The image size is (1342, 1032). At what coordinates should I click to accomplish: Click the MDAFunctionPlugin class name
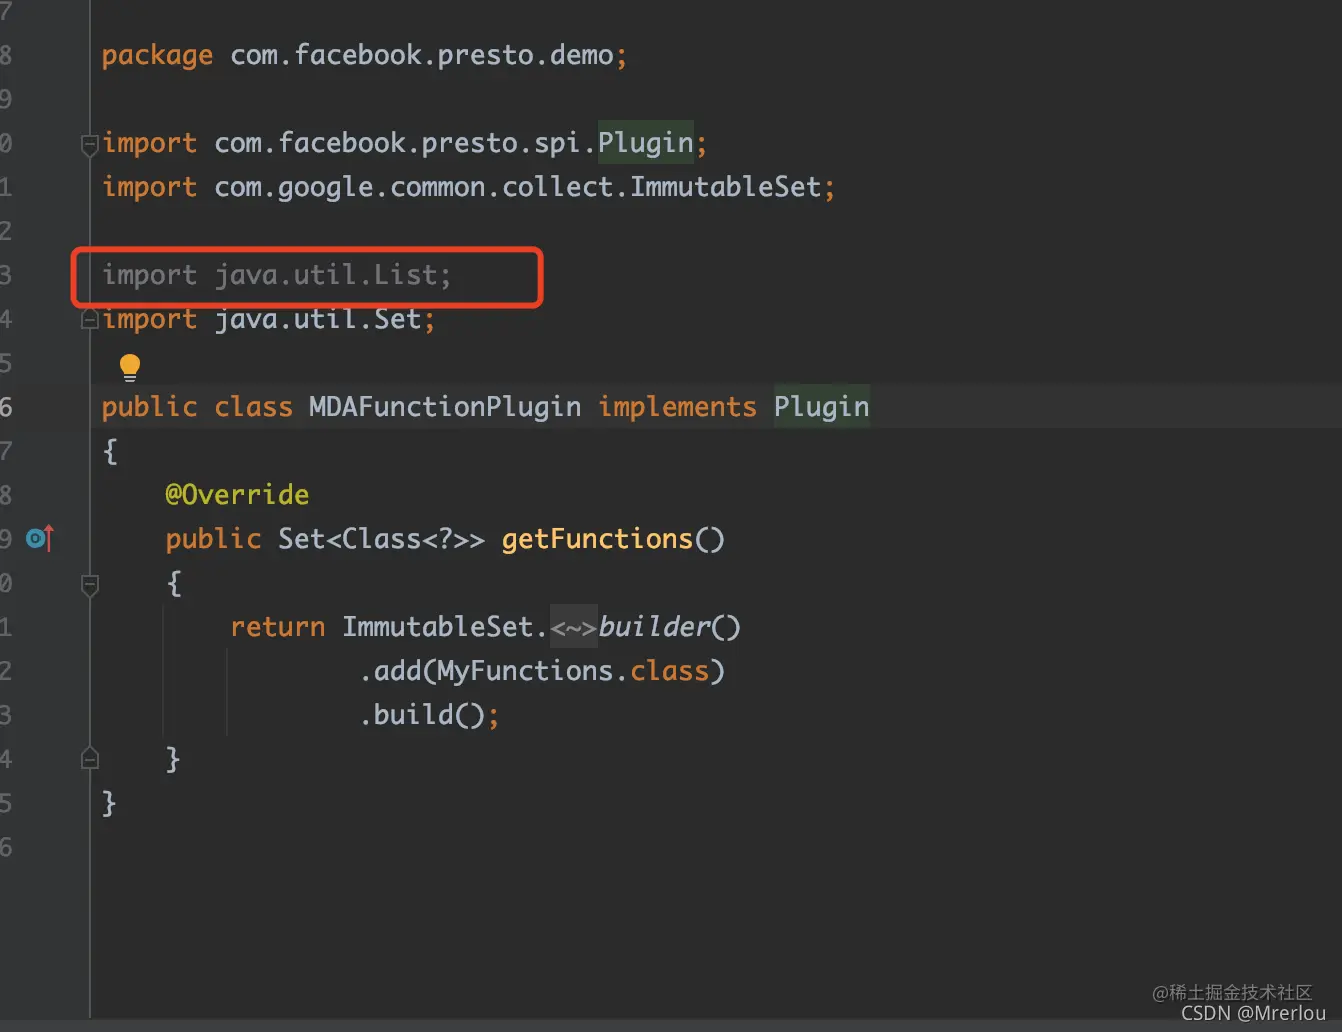tap(445, 407)
